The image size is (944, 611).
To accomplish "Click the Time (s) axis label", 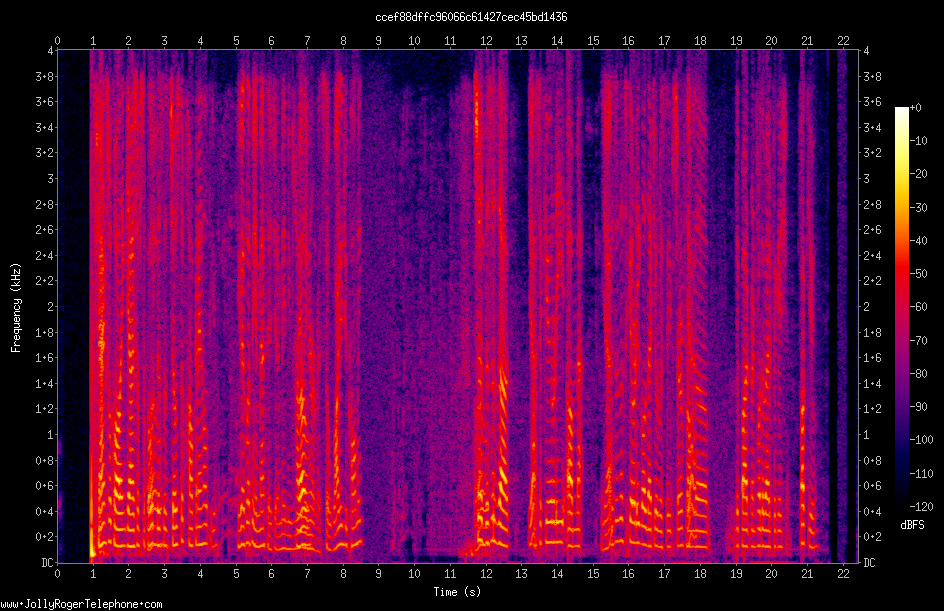I will tap(457, 592).
